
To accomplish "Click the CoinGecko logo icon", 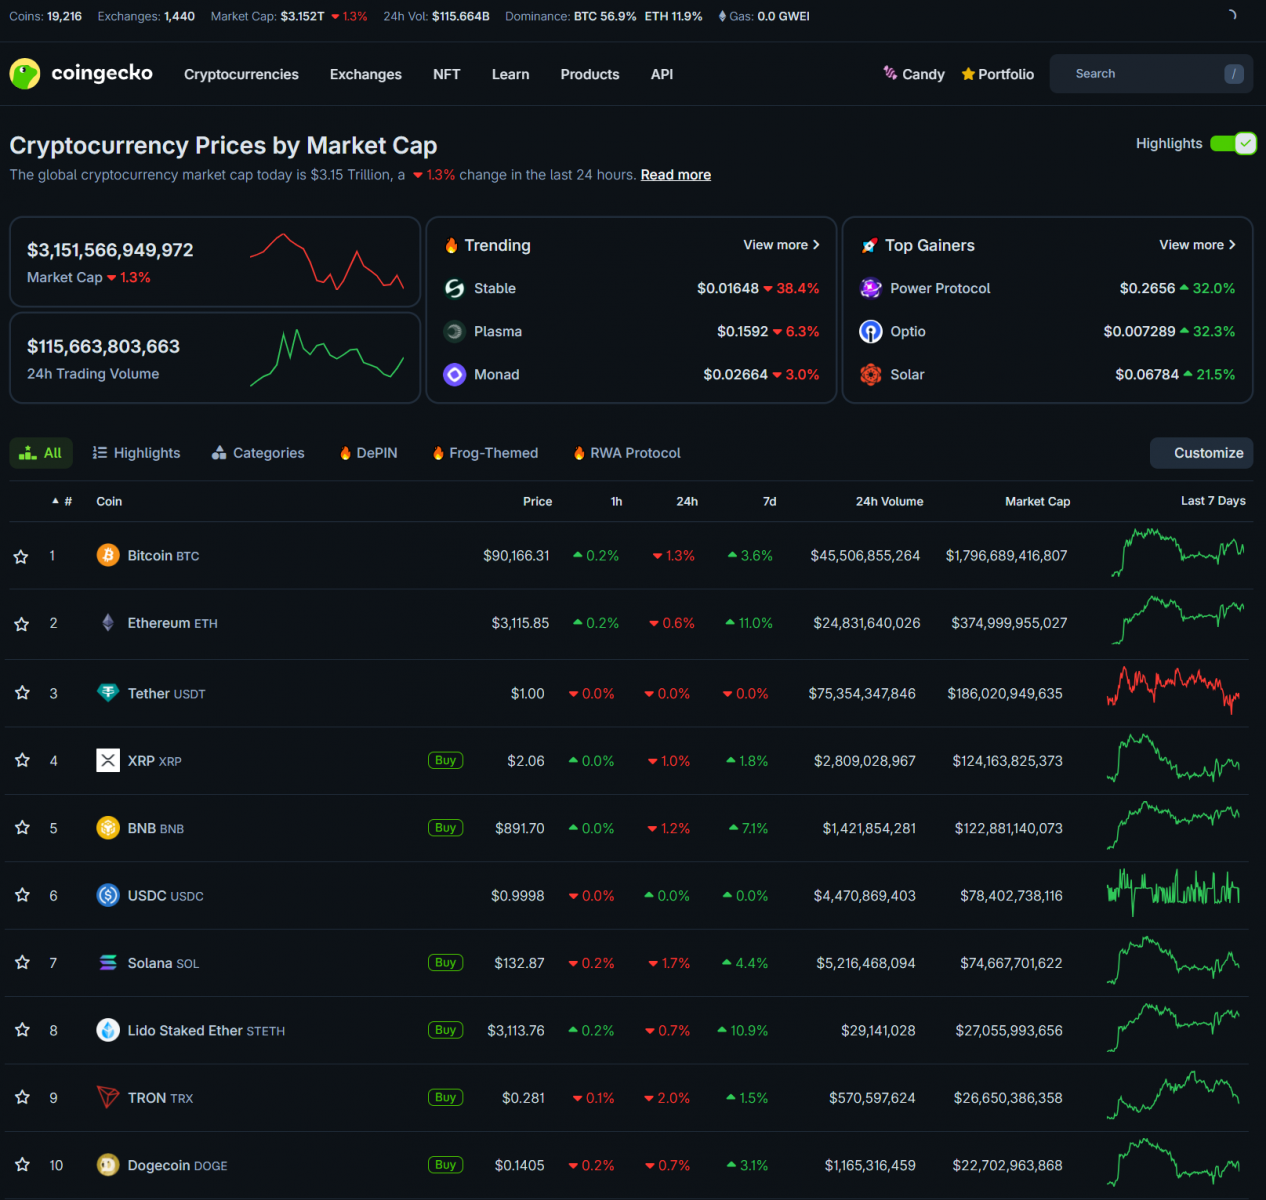I will click(25, 74).
